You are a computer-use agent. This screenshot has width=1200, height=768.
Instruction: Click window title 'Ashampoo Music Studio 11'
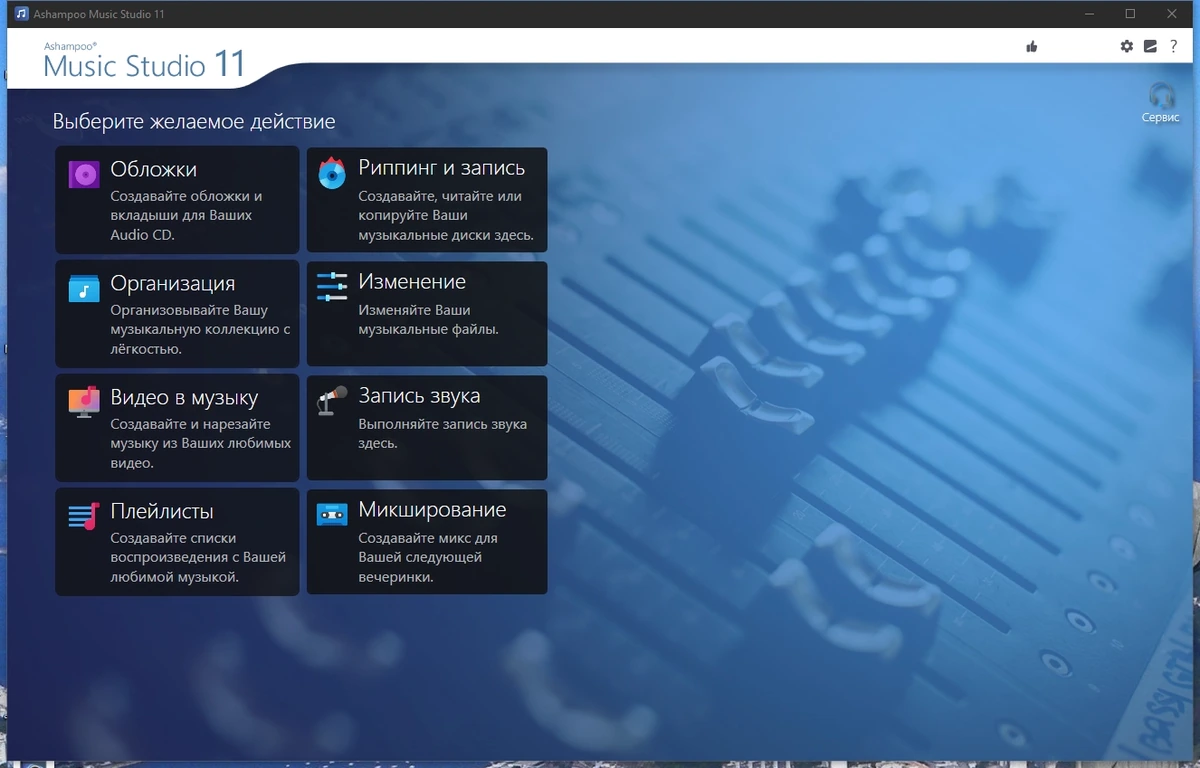[x=100, y=14]
